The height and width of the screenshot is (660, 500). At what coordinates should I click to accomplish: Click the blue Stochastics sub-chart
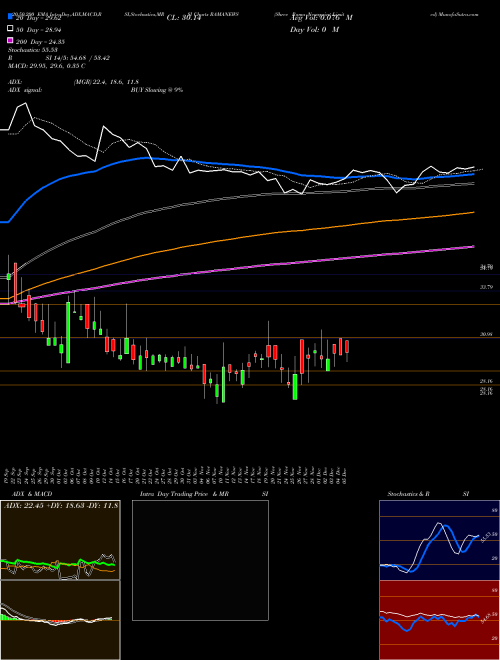click(x=439, y=540)
